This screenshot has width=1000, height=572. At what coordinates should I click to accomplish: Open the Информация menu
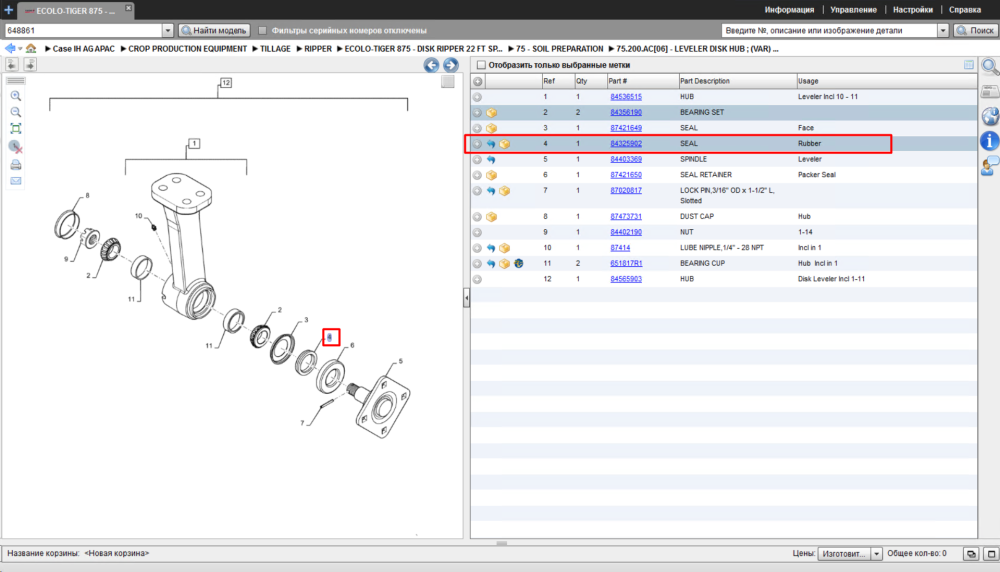point(789,10)
